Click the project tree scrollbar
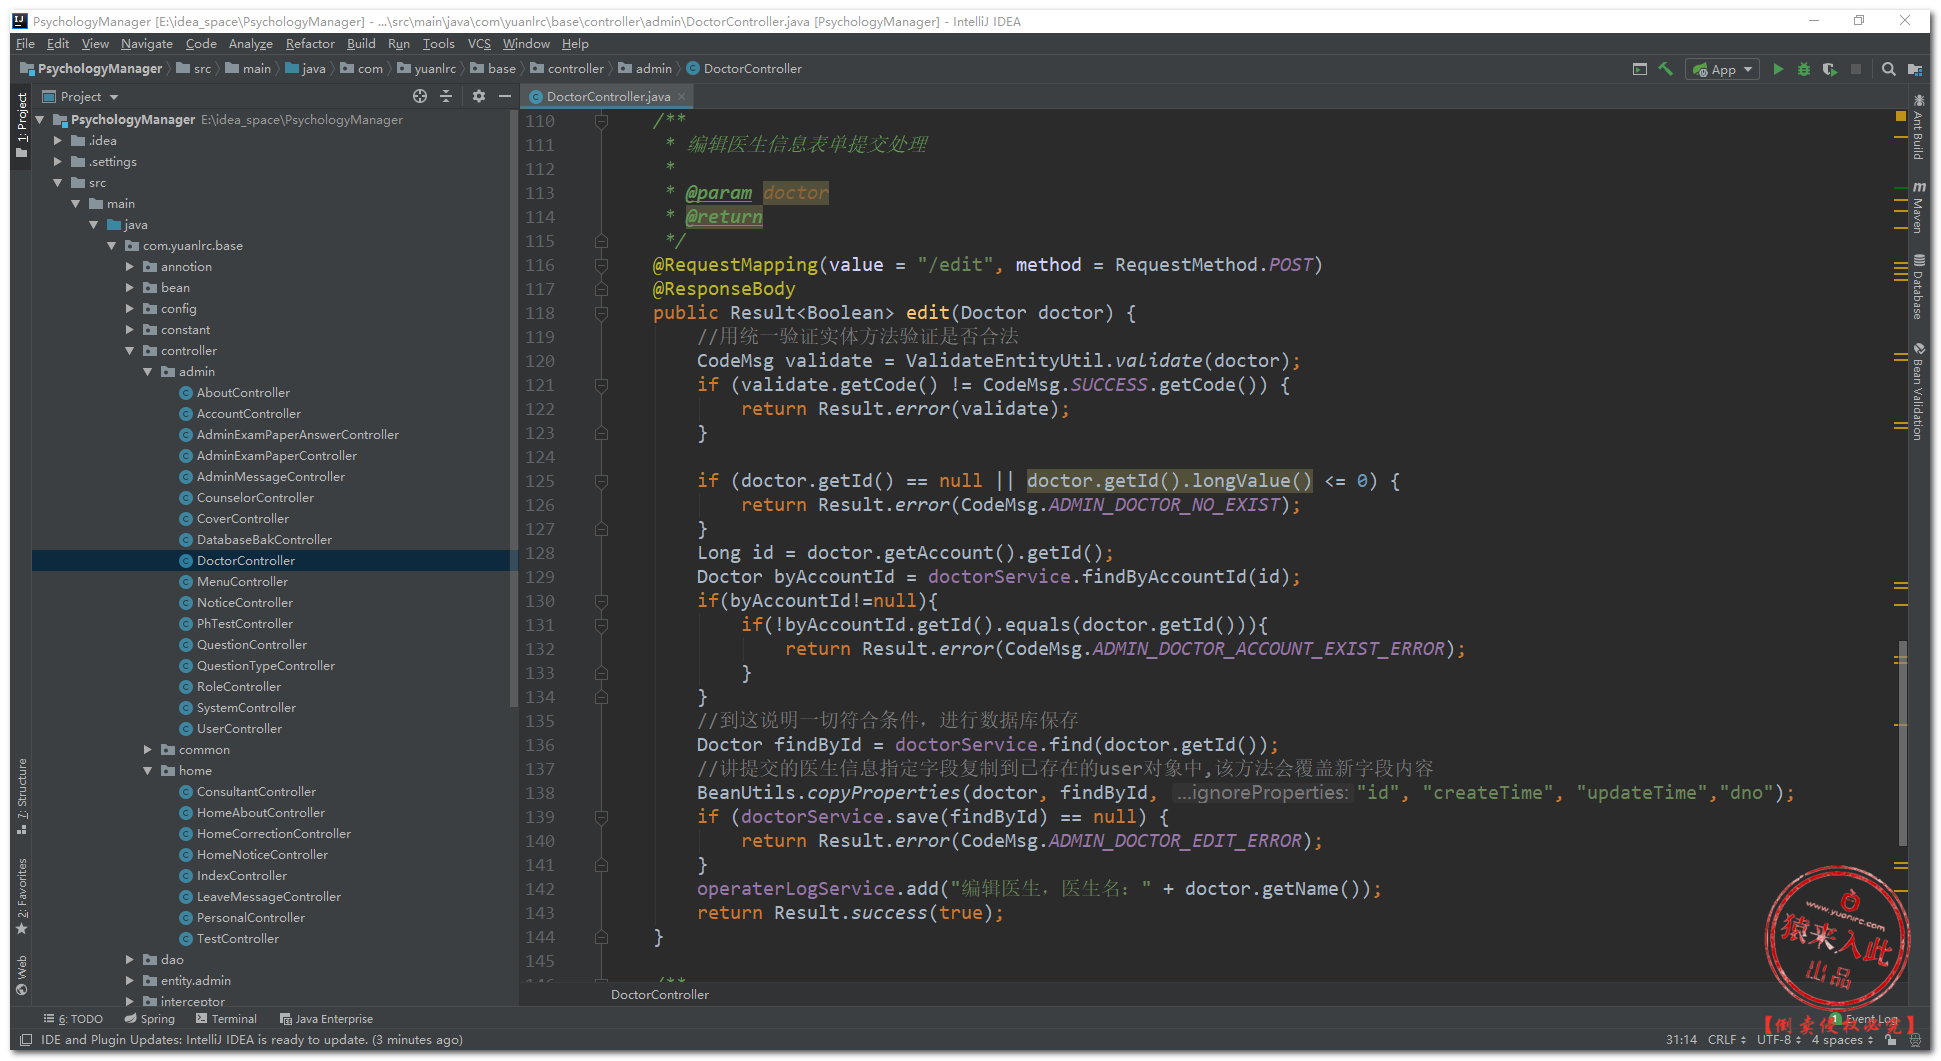This screenshot has height=1061, width=1941. (514, 410)
